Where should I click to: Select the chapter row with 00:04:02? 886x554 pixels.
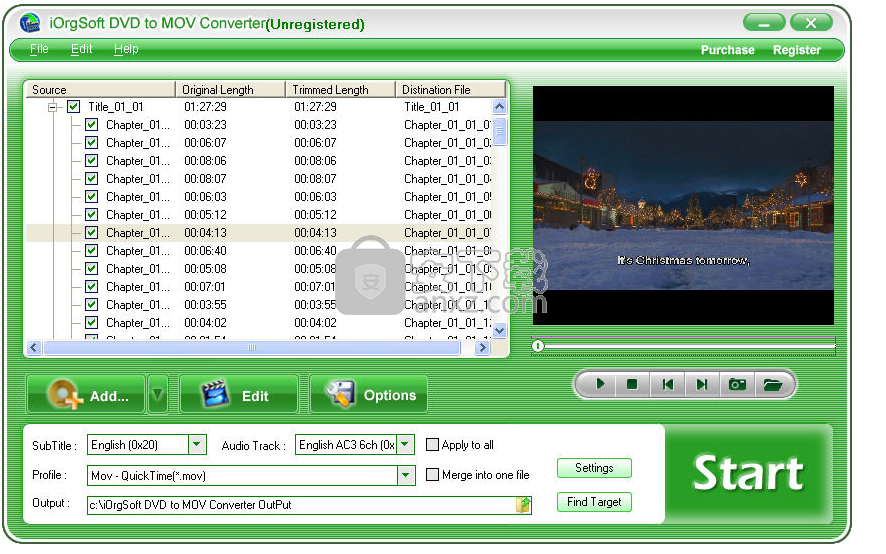259,323
